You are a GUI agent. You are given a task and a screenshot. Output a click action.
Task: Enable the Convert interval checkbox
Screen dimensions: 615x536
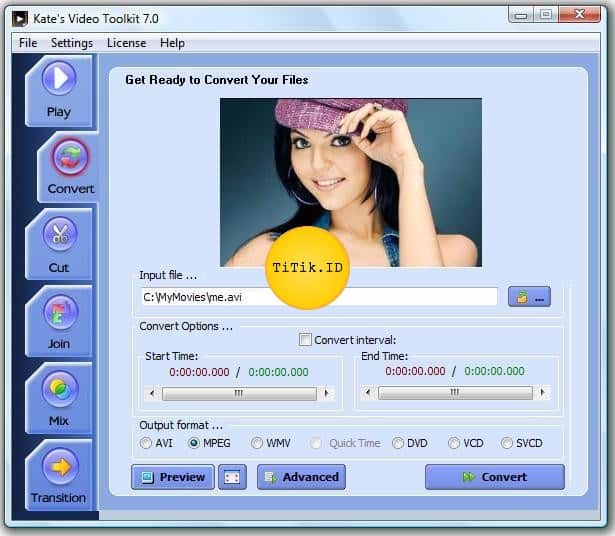click(x=305, y=340)
